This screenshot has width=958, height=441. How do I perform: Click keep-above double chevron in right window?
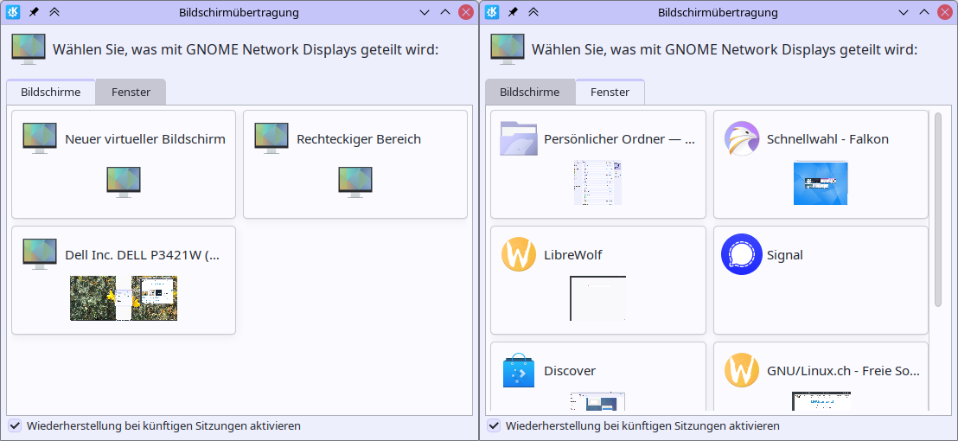tap(533, 12)
